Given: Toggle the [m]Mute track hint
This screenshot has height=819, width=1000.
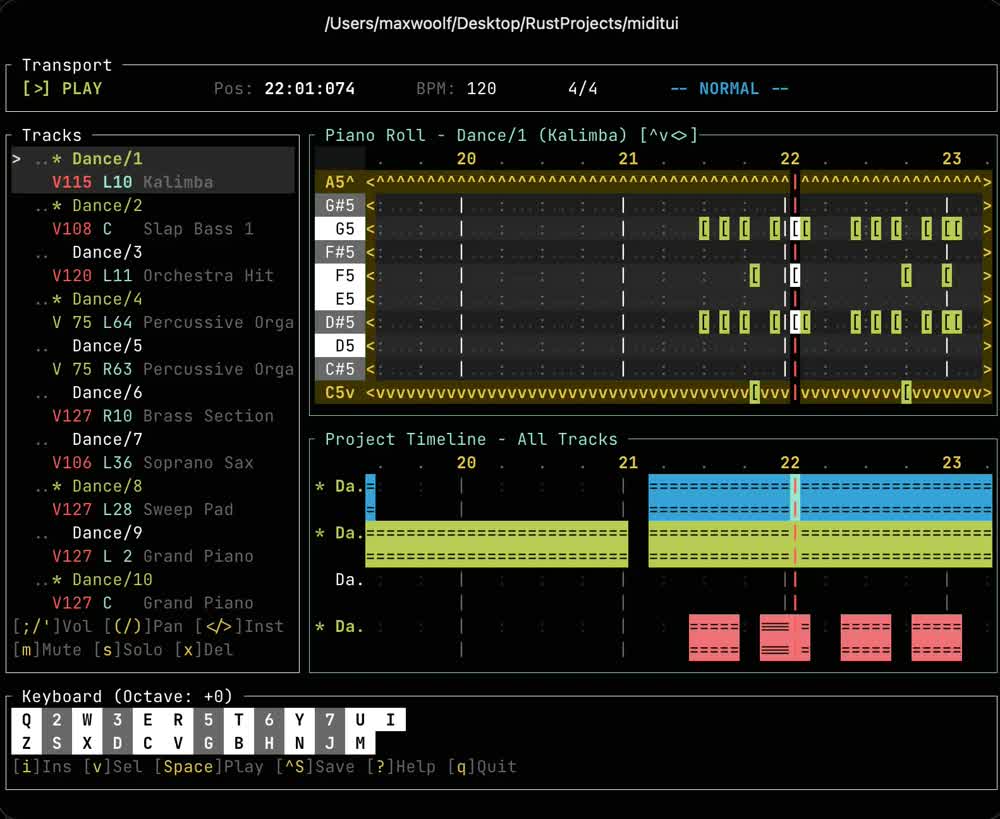Looking at the screenshot, I should click(47, 650).
